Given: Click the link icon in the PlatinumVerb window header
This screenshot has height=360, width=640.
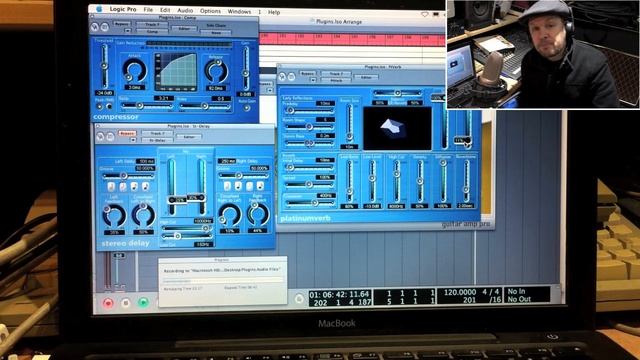Looking at the screenshot, I should click(x=282, y=76).
